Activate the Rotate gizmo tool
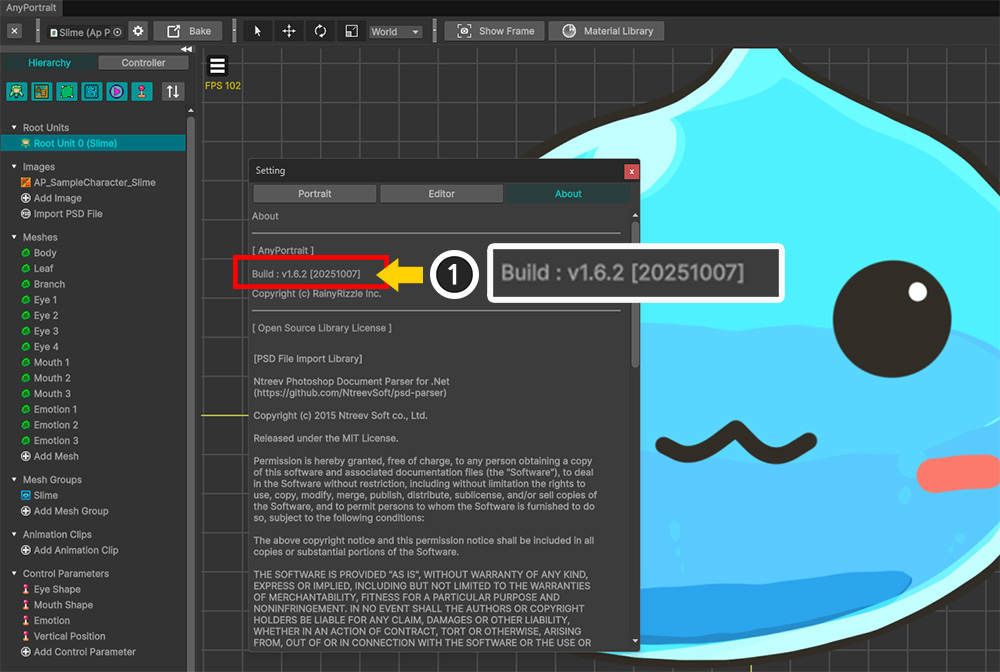The width and height of the screenshot is (1000, 672). pos(320,31)
